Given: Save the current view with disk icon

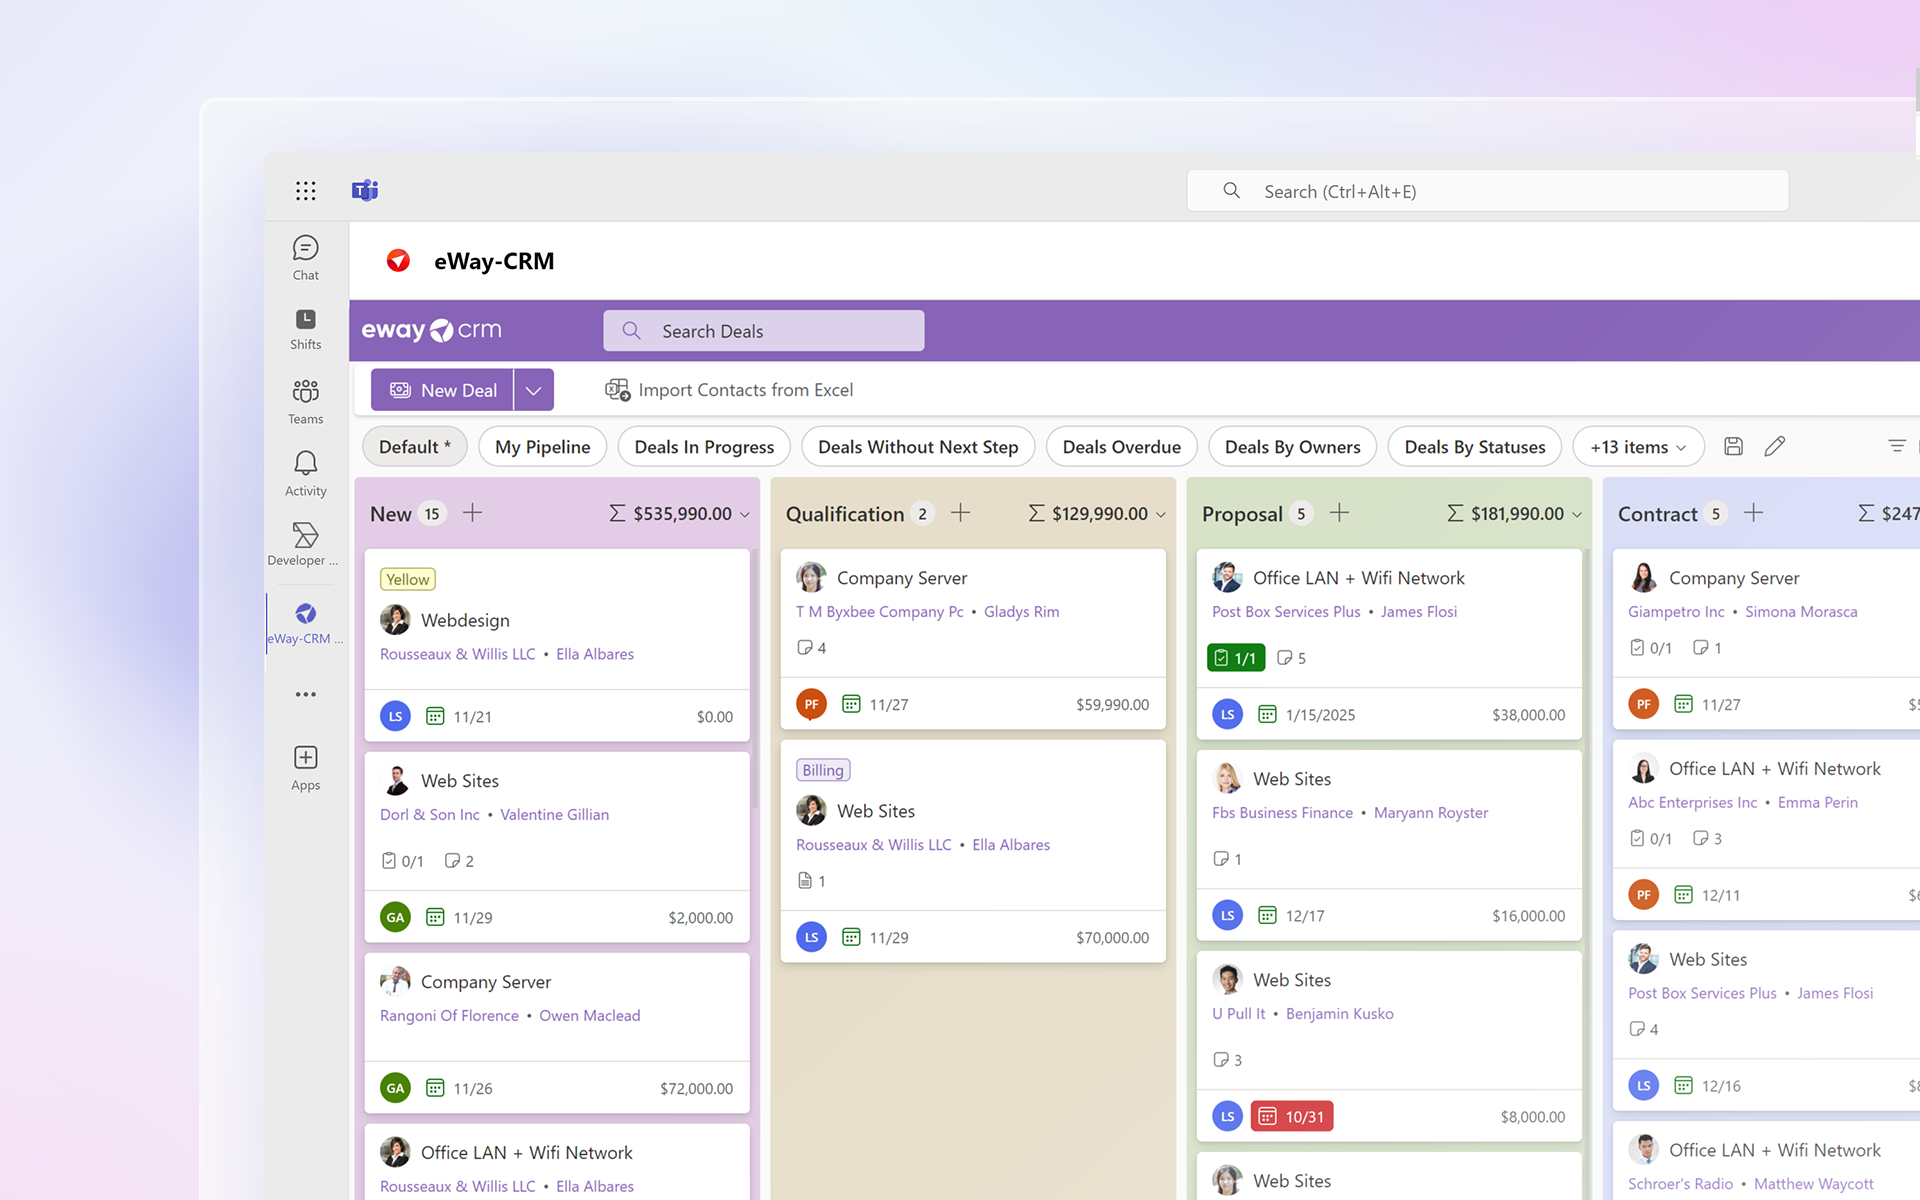Looking at the screenshot, I should (1733, 447).
